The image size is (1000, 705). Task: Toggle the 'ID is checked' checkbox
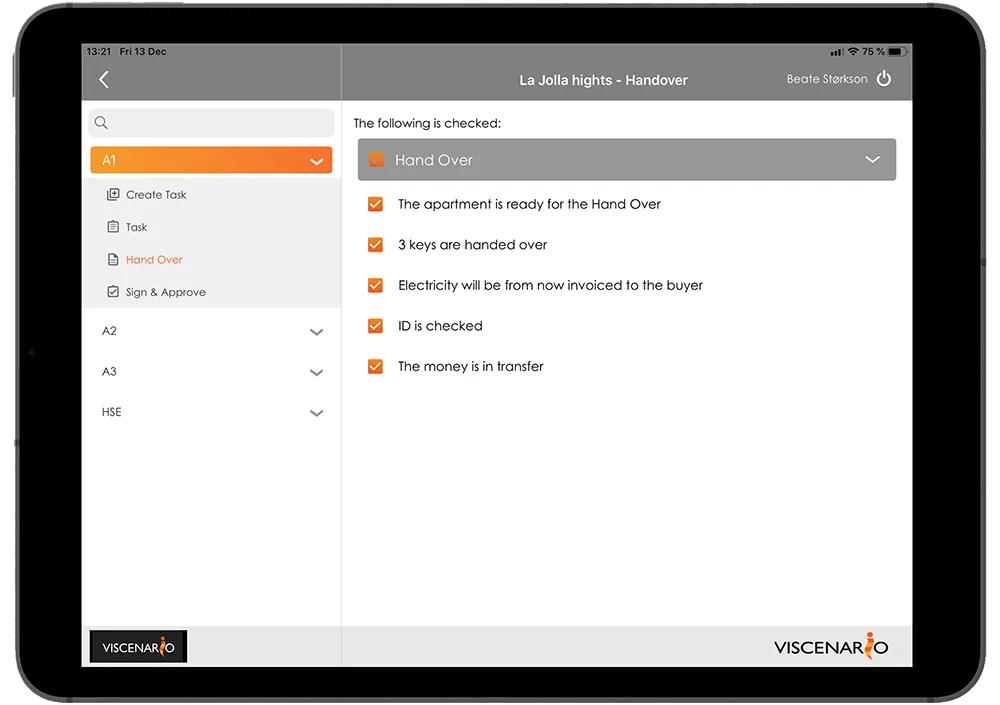coord(375,326)
